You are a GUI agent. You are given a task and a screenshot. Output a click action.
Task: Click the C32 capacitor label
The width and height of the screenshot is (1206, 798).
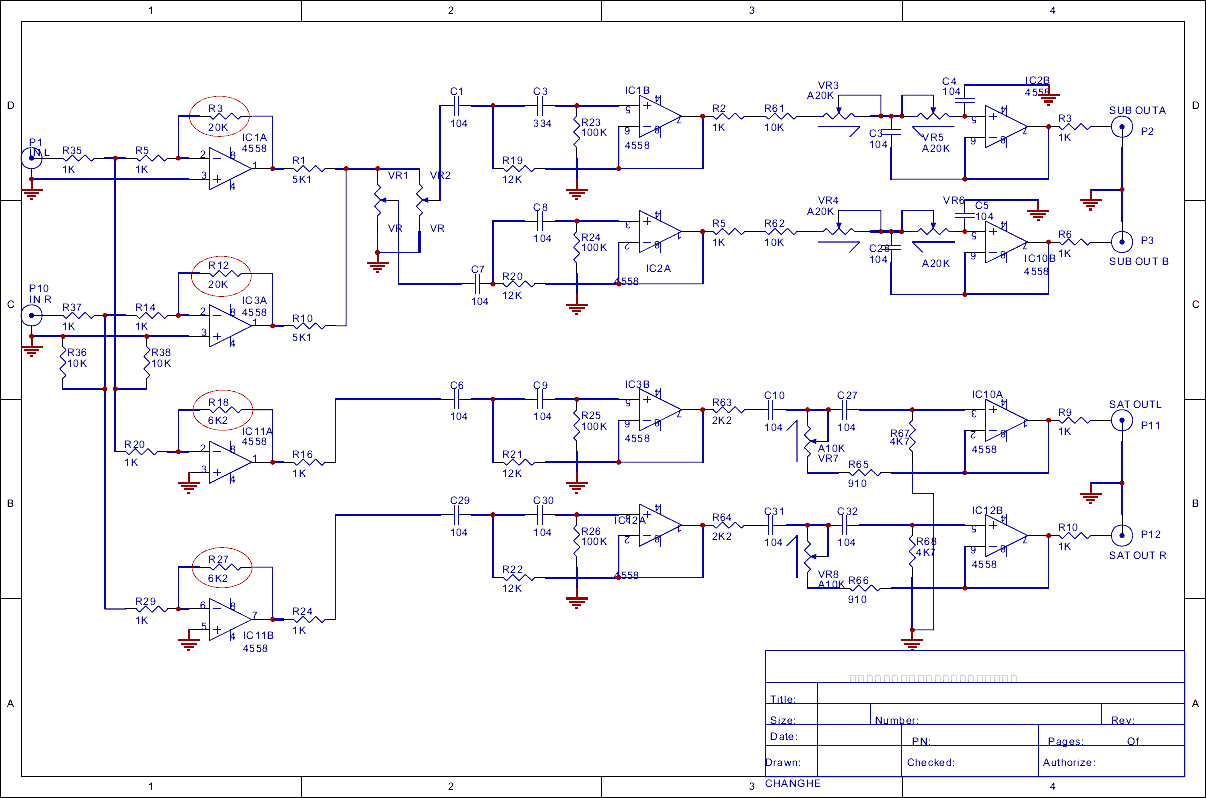847,510
